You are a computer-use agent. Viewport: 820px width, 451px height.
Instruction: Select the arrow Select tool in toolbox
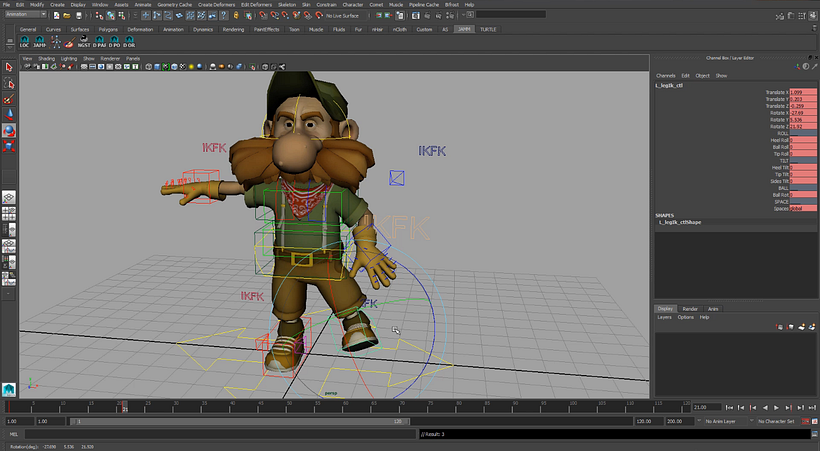[9, 68]
